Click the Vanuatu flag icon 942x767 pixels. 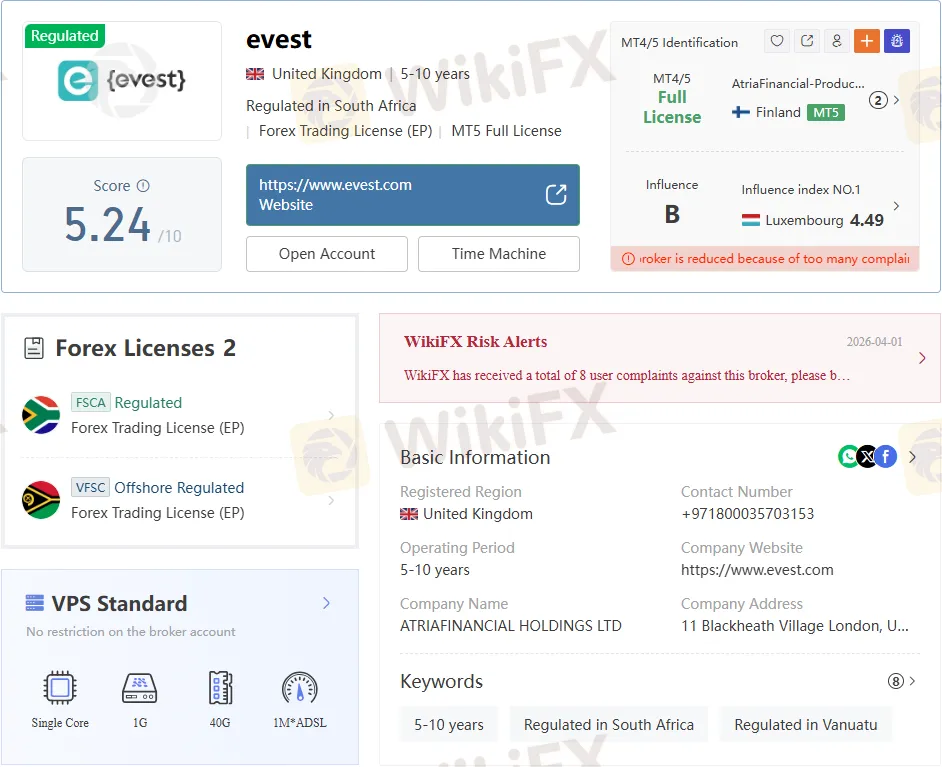tap(41, 500)
